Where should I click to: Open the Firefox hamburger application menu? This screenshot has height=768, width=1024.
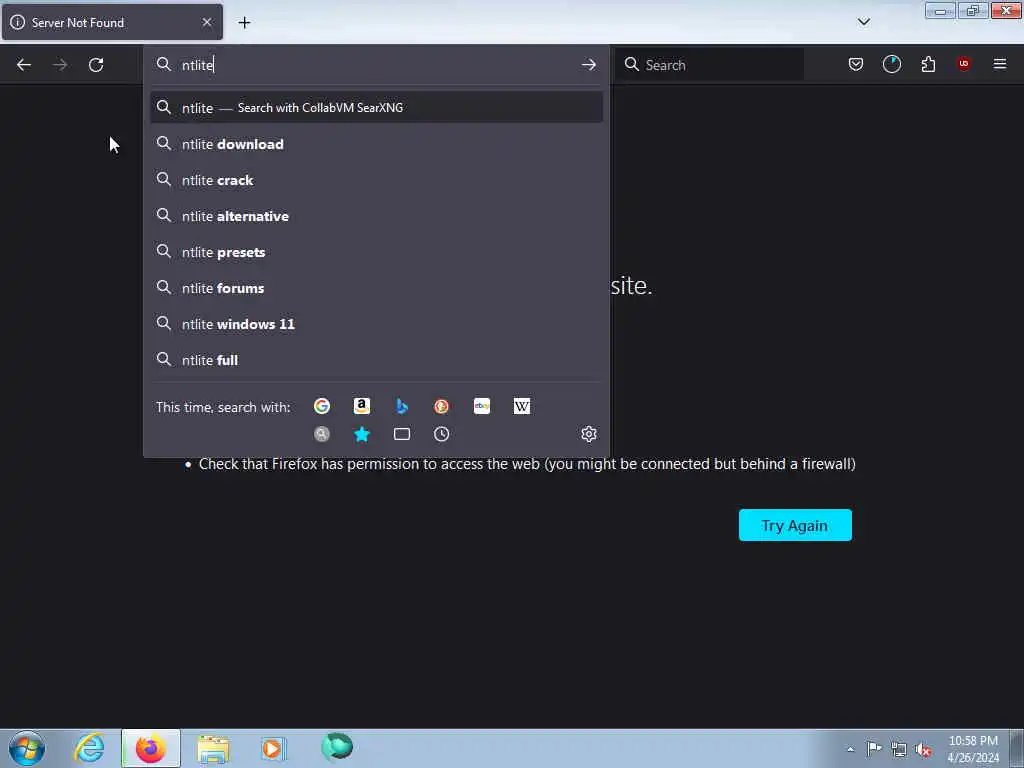click(x=1000, y=64)
